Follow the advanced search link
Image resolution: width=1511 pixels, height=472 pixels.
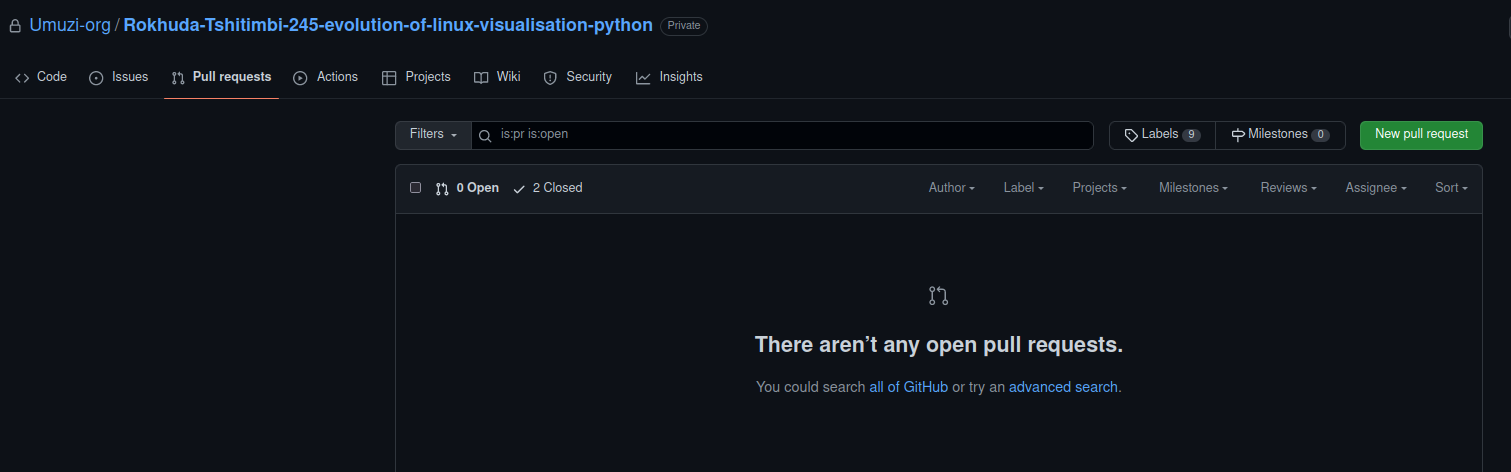[1063, 387]
